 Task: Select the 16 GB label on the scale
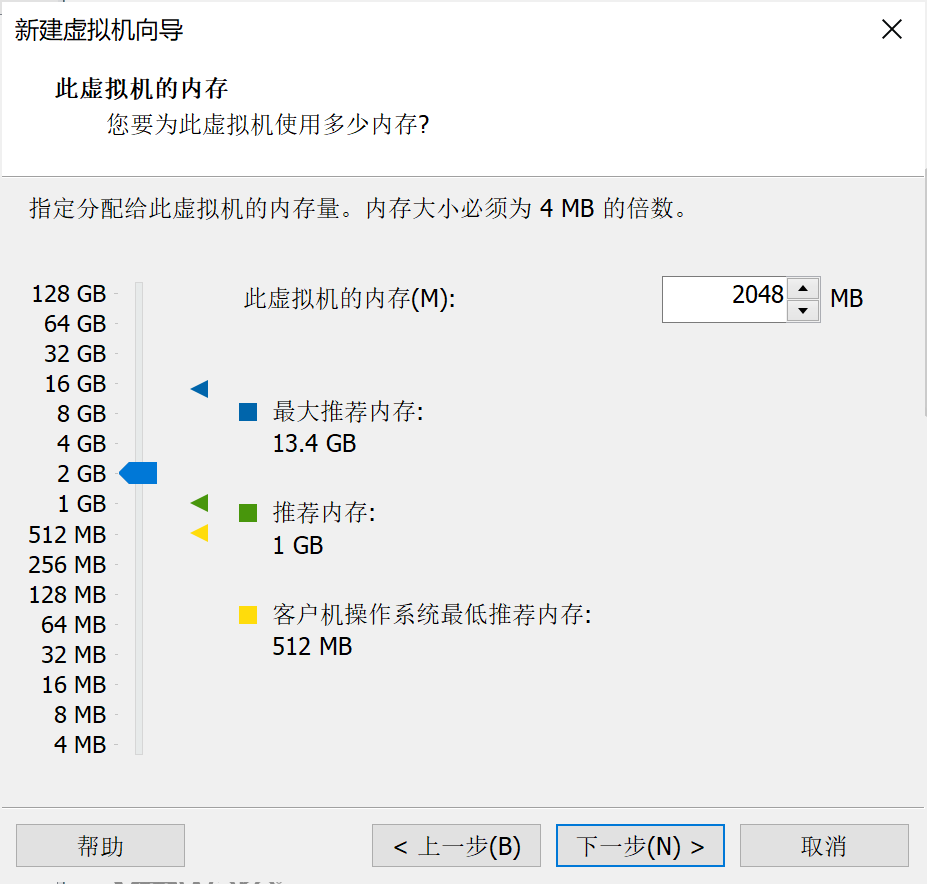pos(75,384)
